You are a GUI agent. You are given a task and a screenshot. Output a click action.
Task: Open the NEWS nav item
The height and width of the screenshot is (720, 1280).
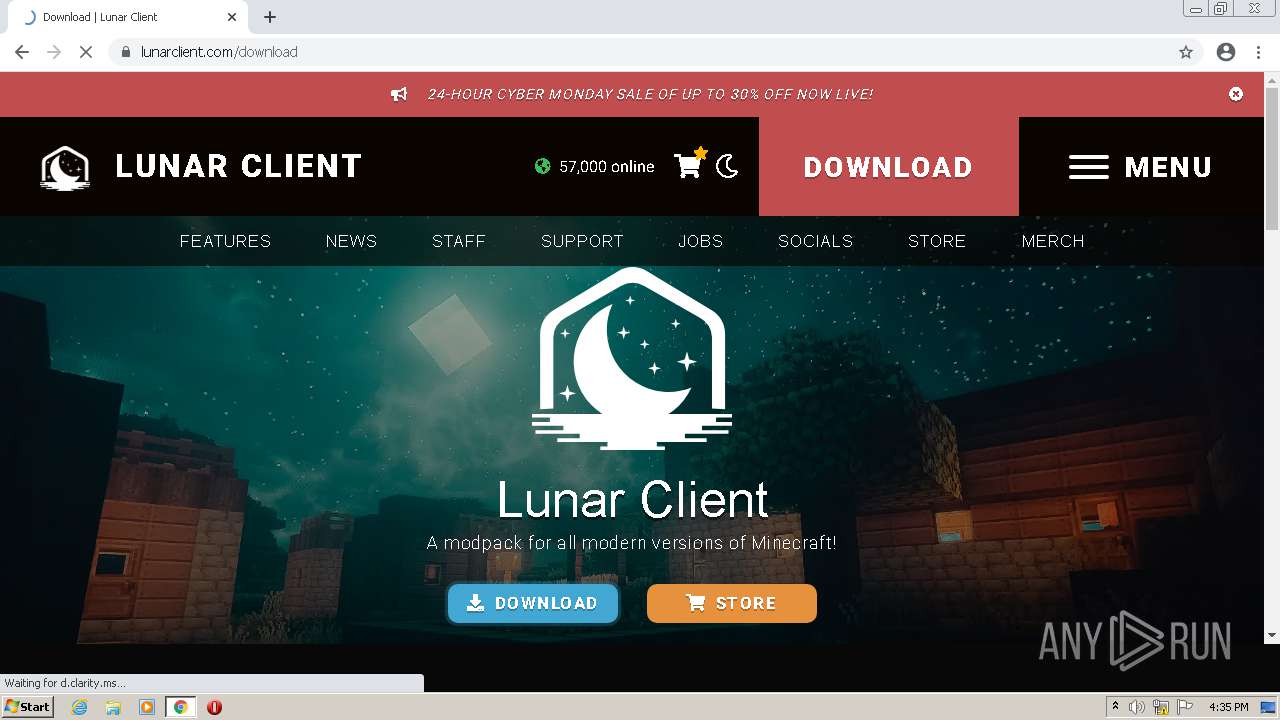point(351,241)
